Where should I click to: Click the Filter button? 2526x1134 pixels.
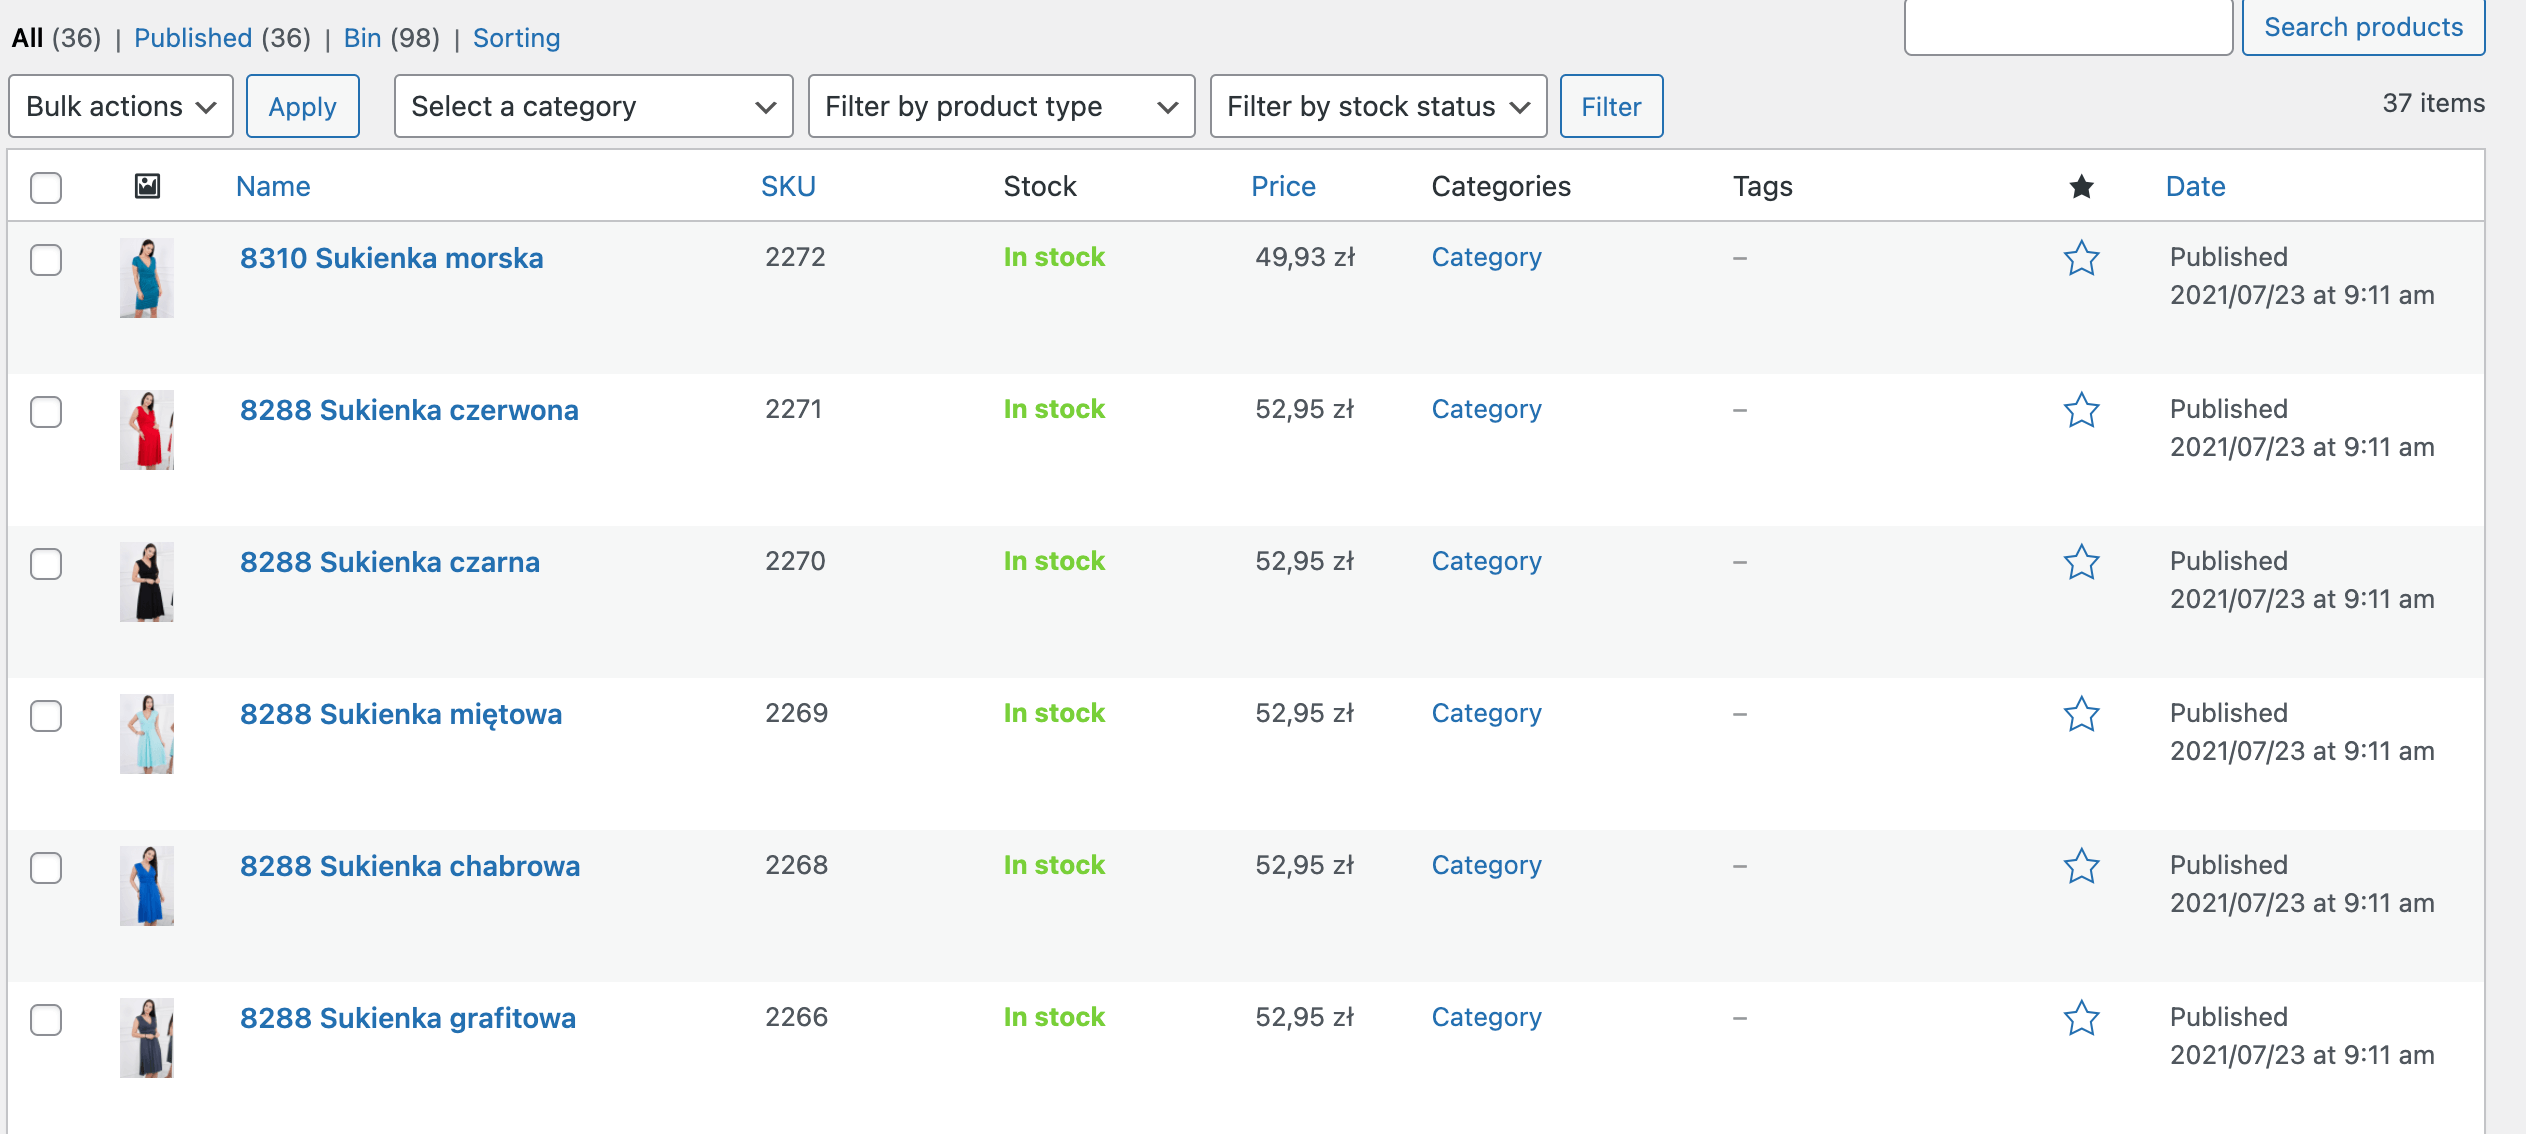tap(1611, 106)
